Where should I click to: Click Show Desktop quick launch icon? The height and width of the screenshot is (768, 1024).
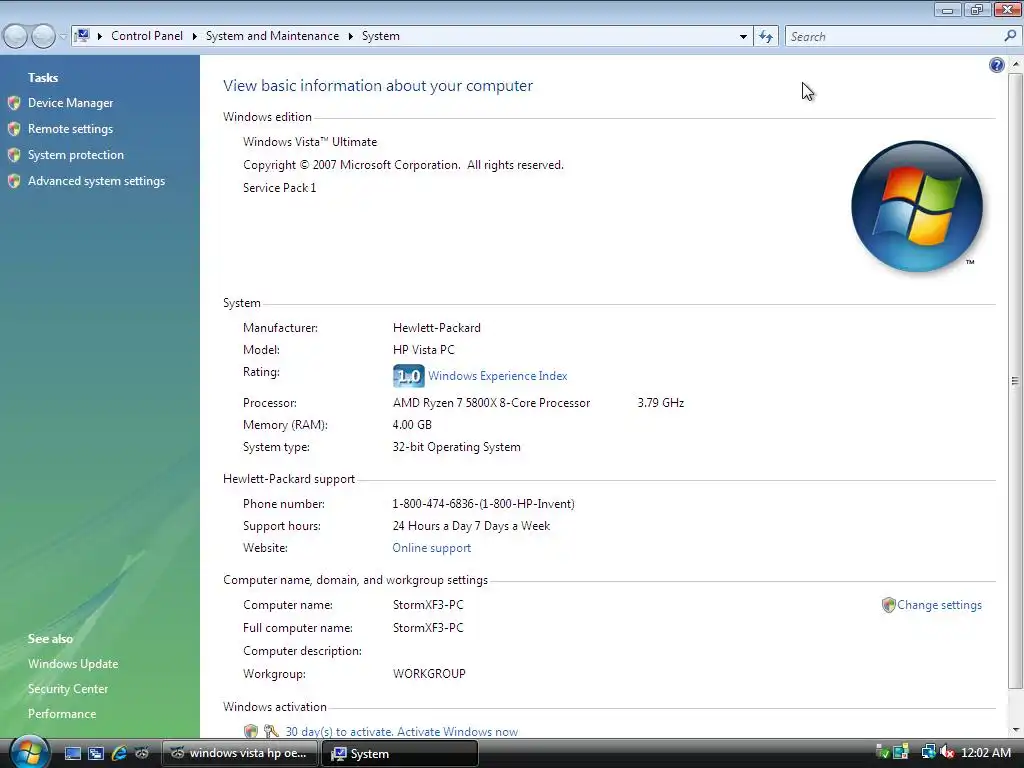pyautogui.click(x=72, y=754)
